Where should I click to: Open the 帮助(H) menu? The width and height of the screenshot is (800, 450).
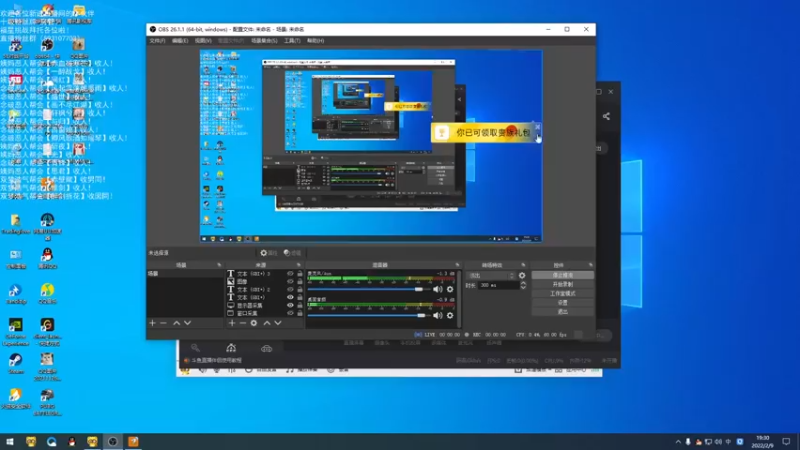pyautogui.click(x=315, y=41)
